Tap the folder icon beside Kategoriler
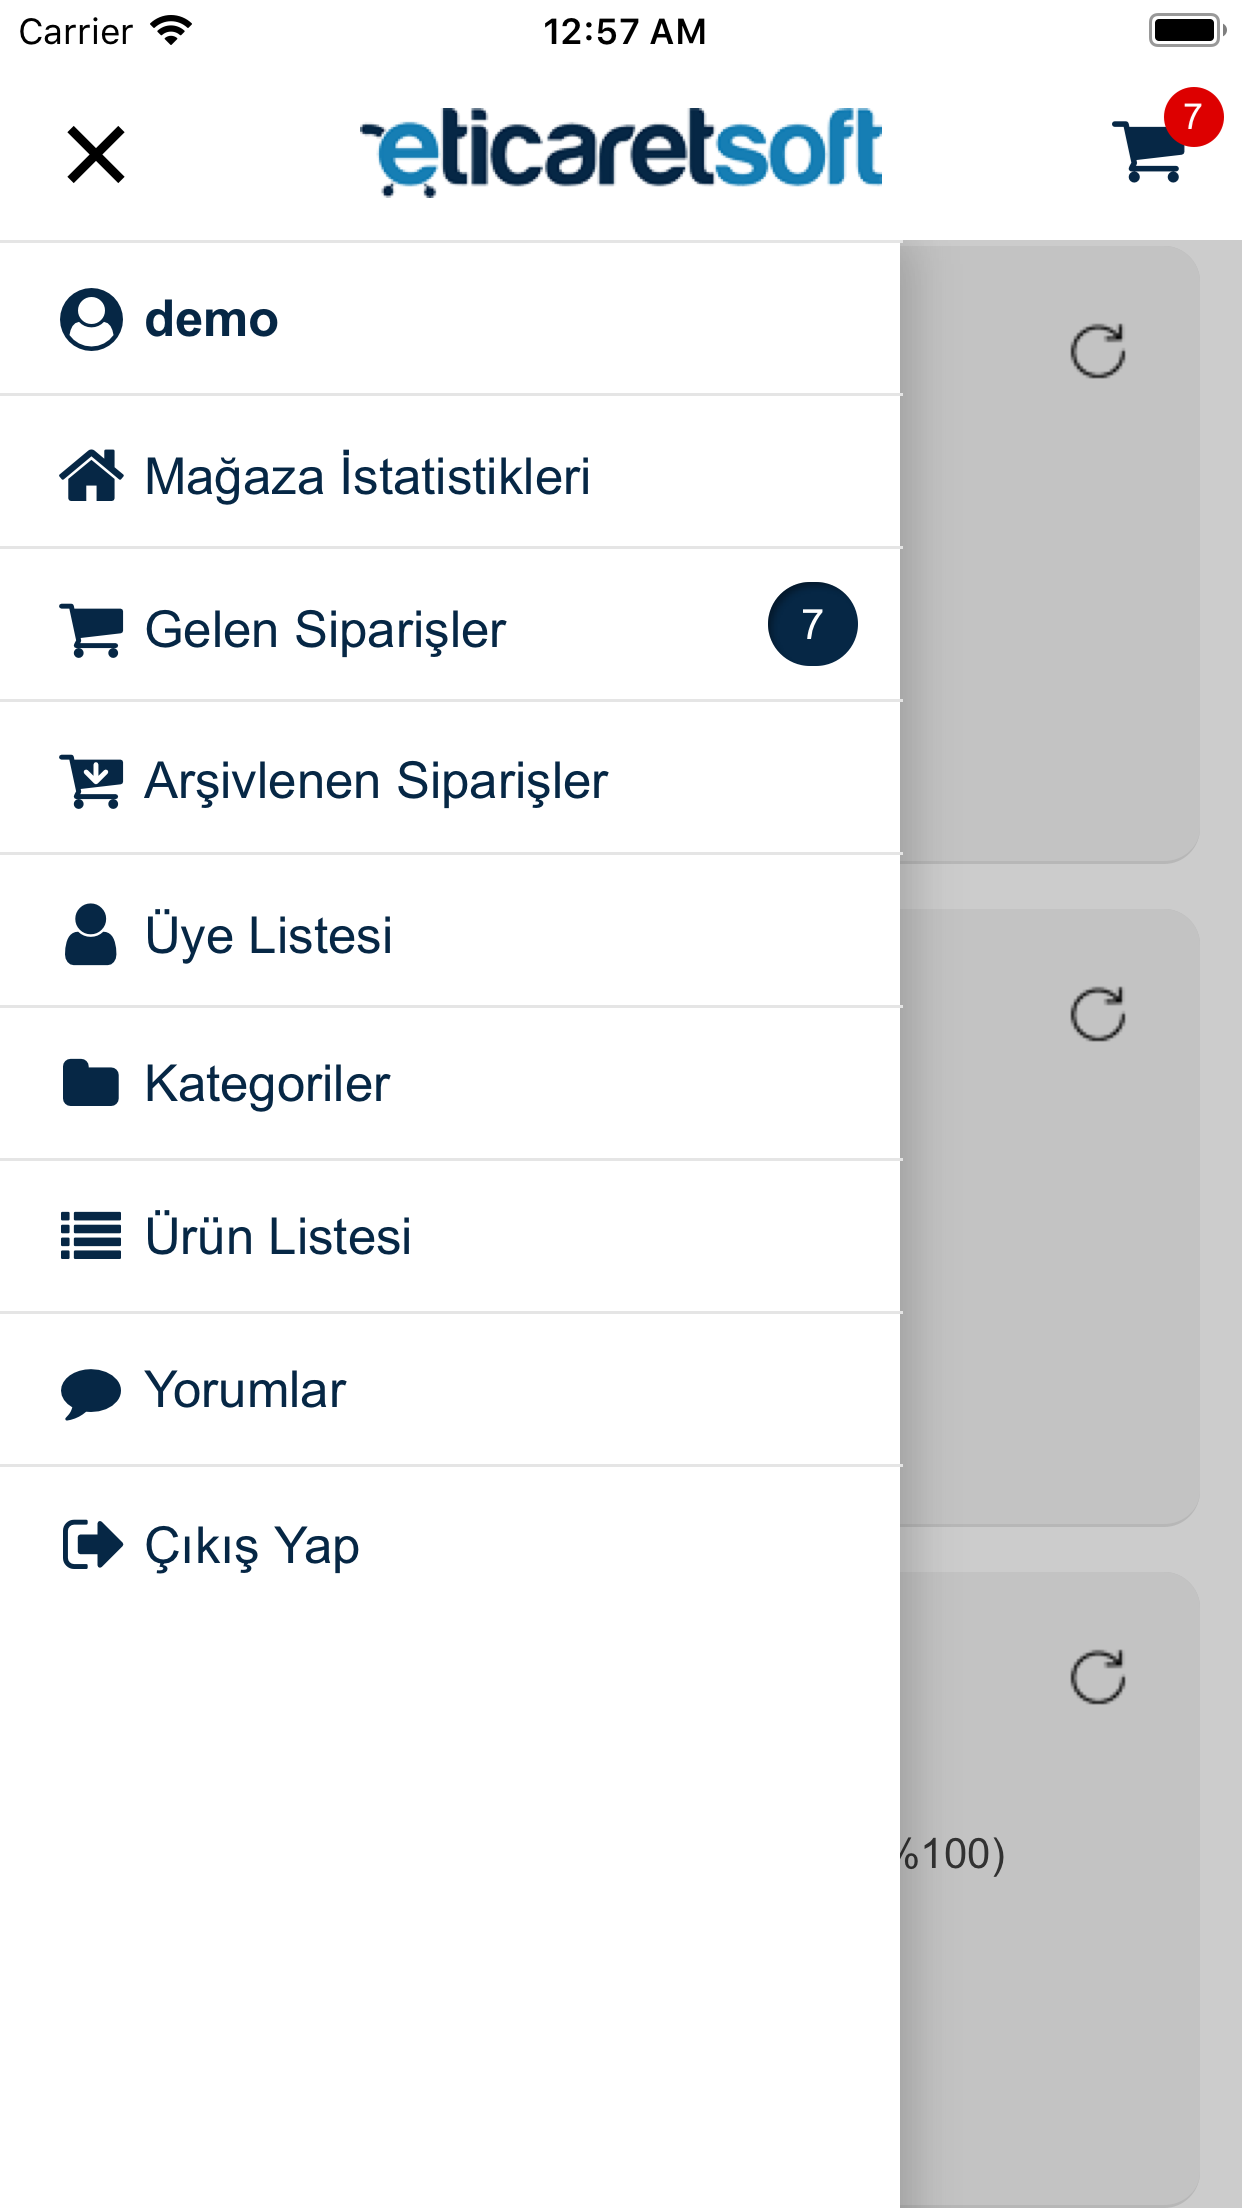The height and width of the screenshot is (2208, 1242). tap(91, 1084)
